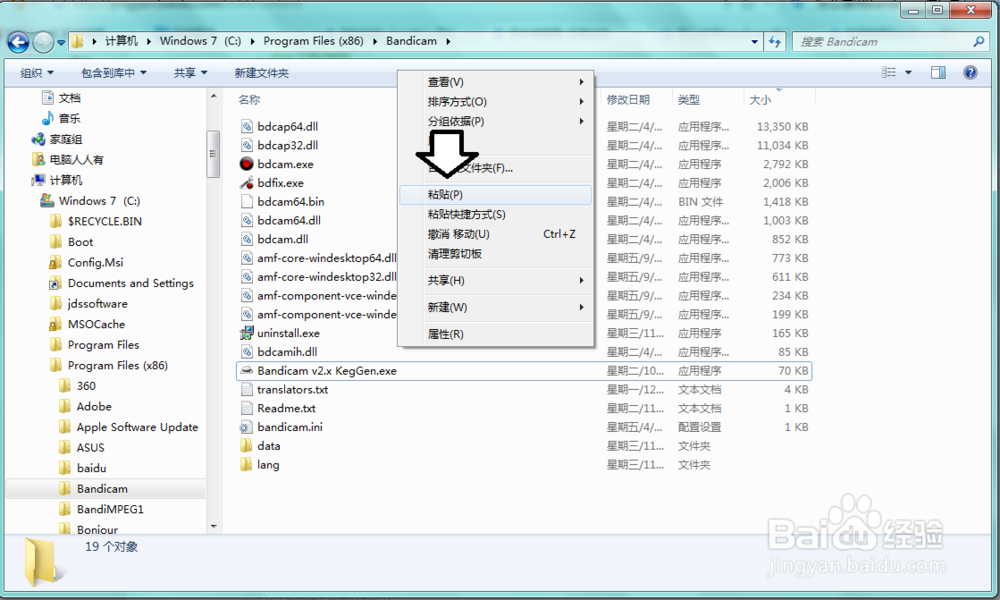Click the change view icon in toolbar

[x=889, y=72]
